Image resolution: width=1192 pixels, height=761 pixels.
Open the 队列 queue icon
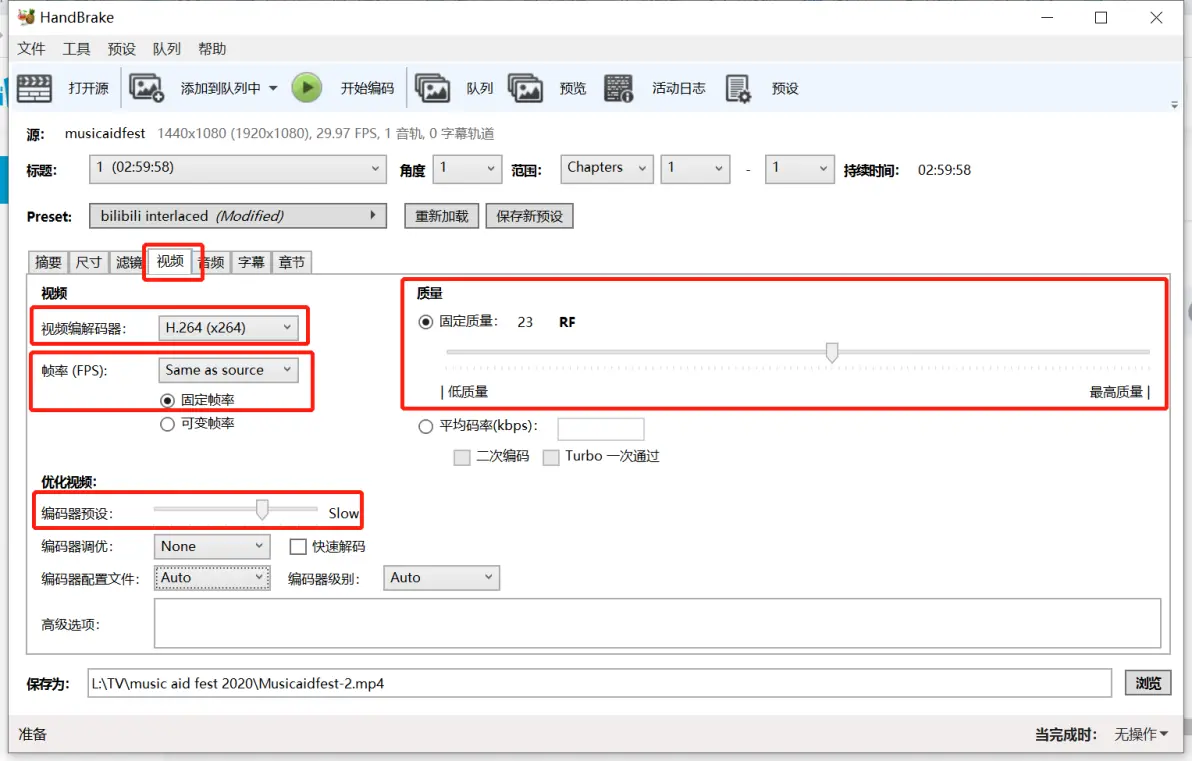[x=433, y=88]
